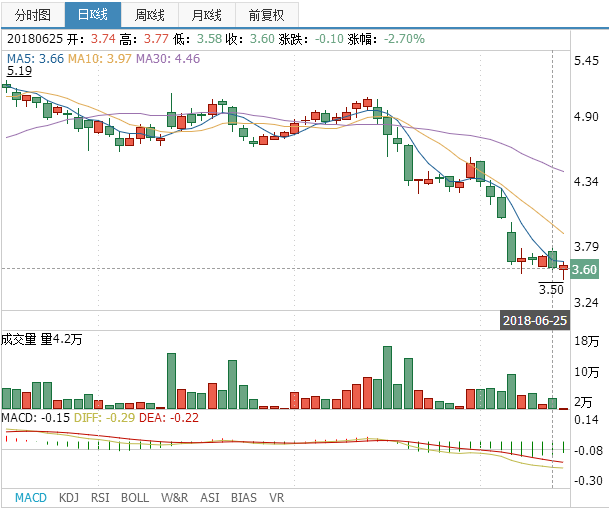This screenshot has height=512, width=609.
Task: Select the 日K线 tab
Action: [93, 15]
